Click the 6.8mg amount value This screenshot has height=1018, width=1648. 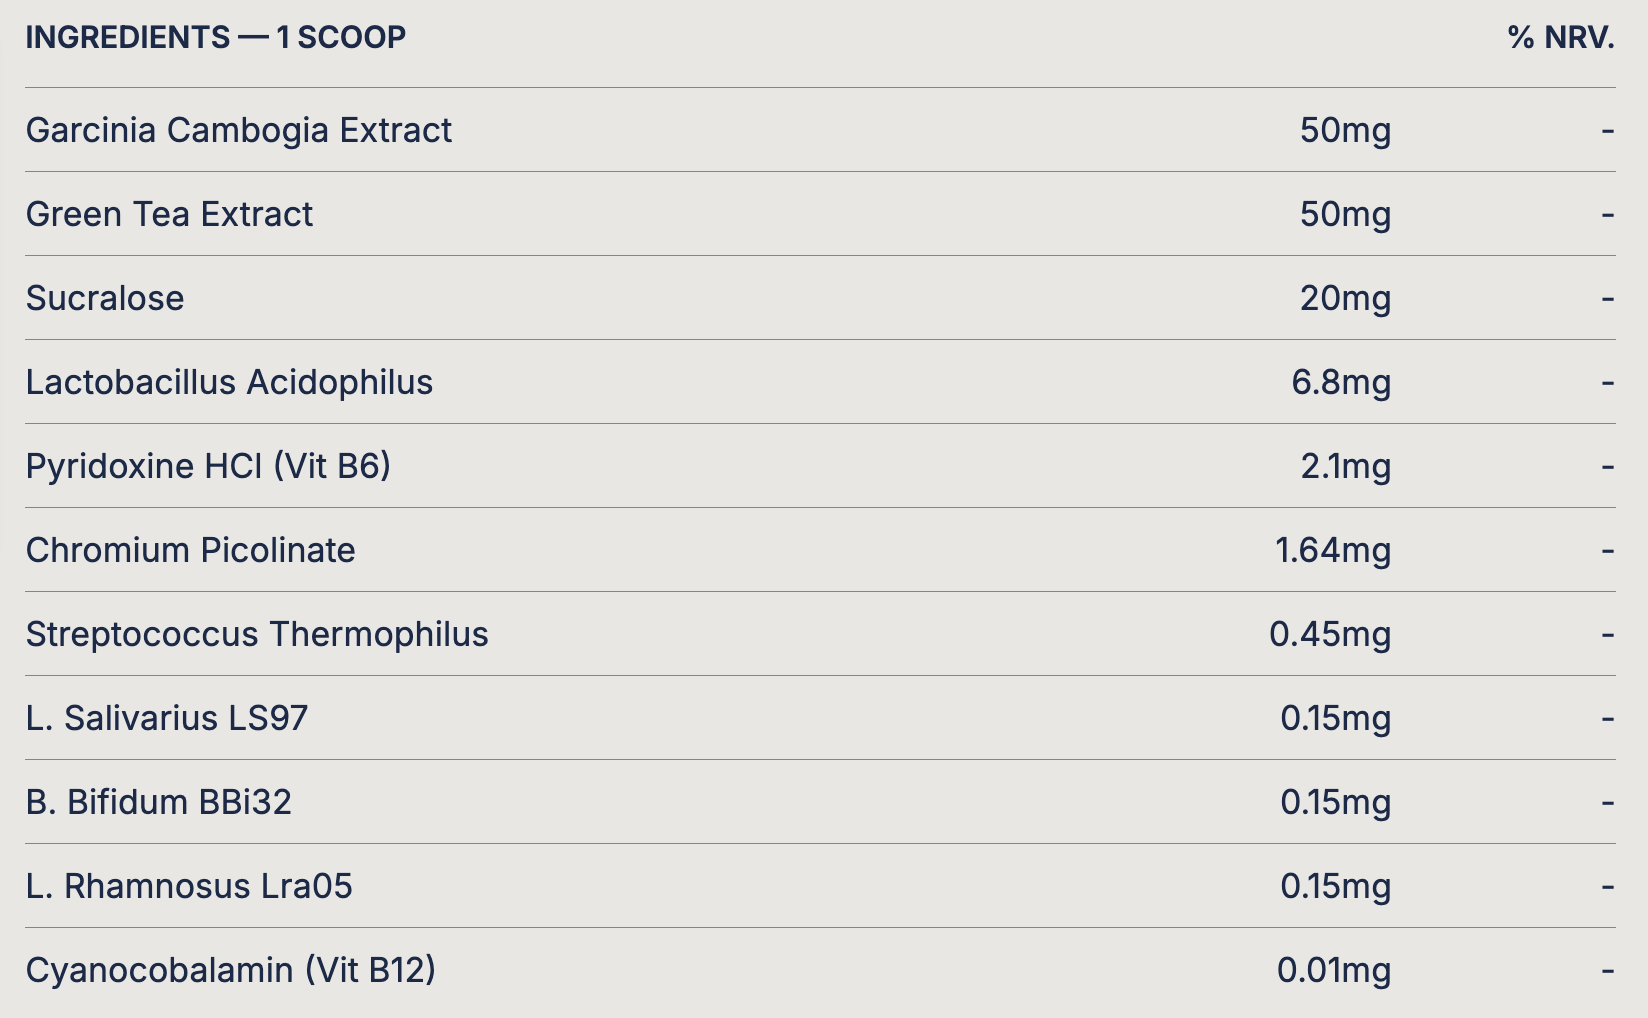pos(1341,382)
